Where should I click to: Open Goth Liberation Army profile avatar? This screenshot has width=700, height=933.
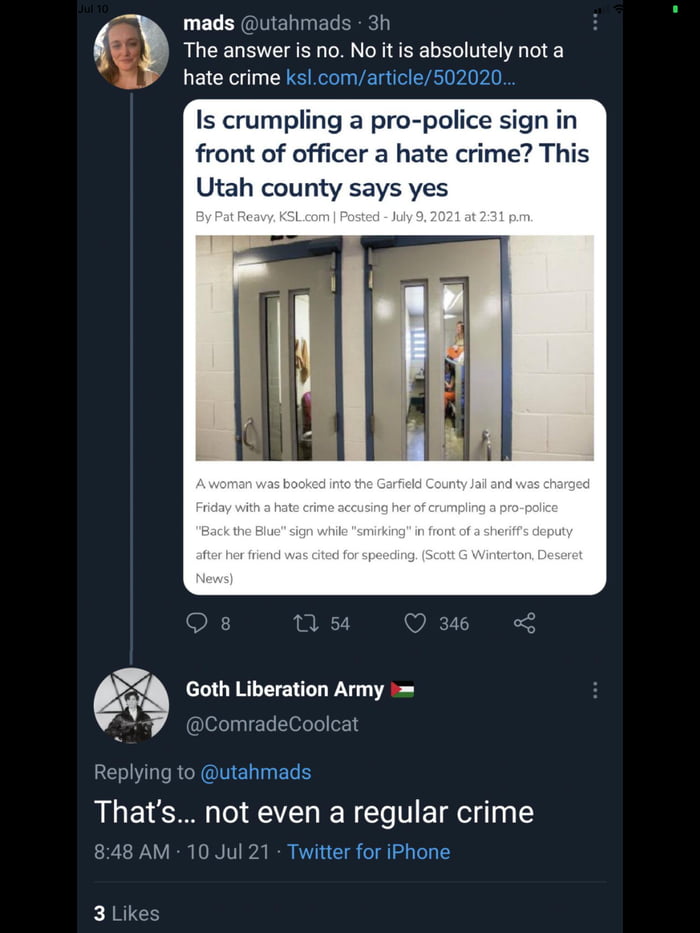click(131, 705)
